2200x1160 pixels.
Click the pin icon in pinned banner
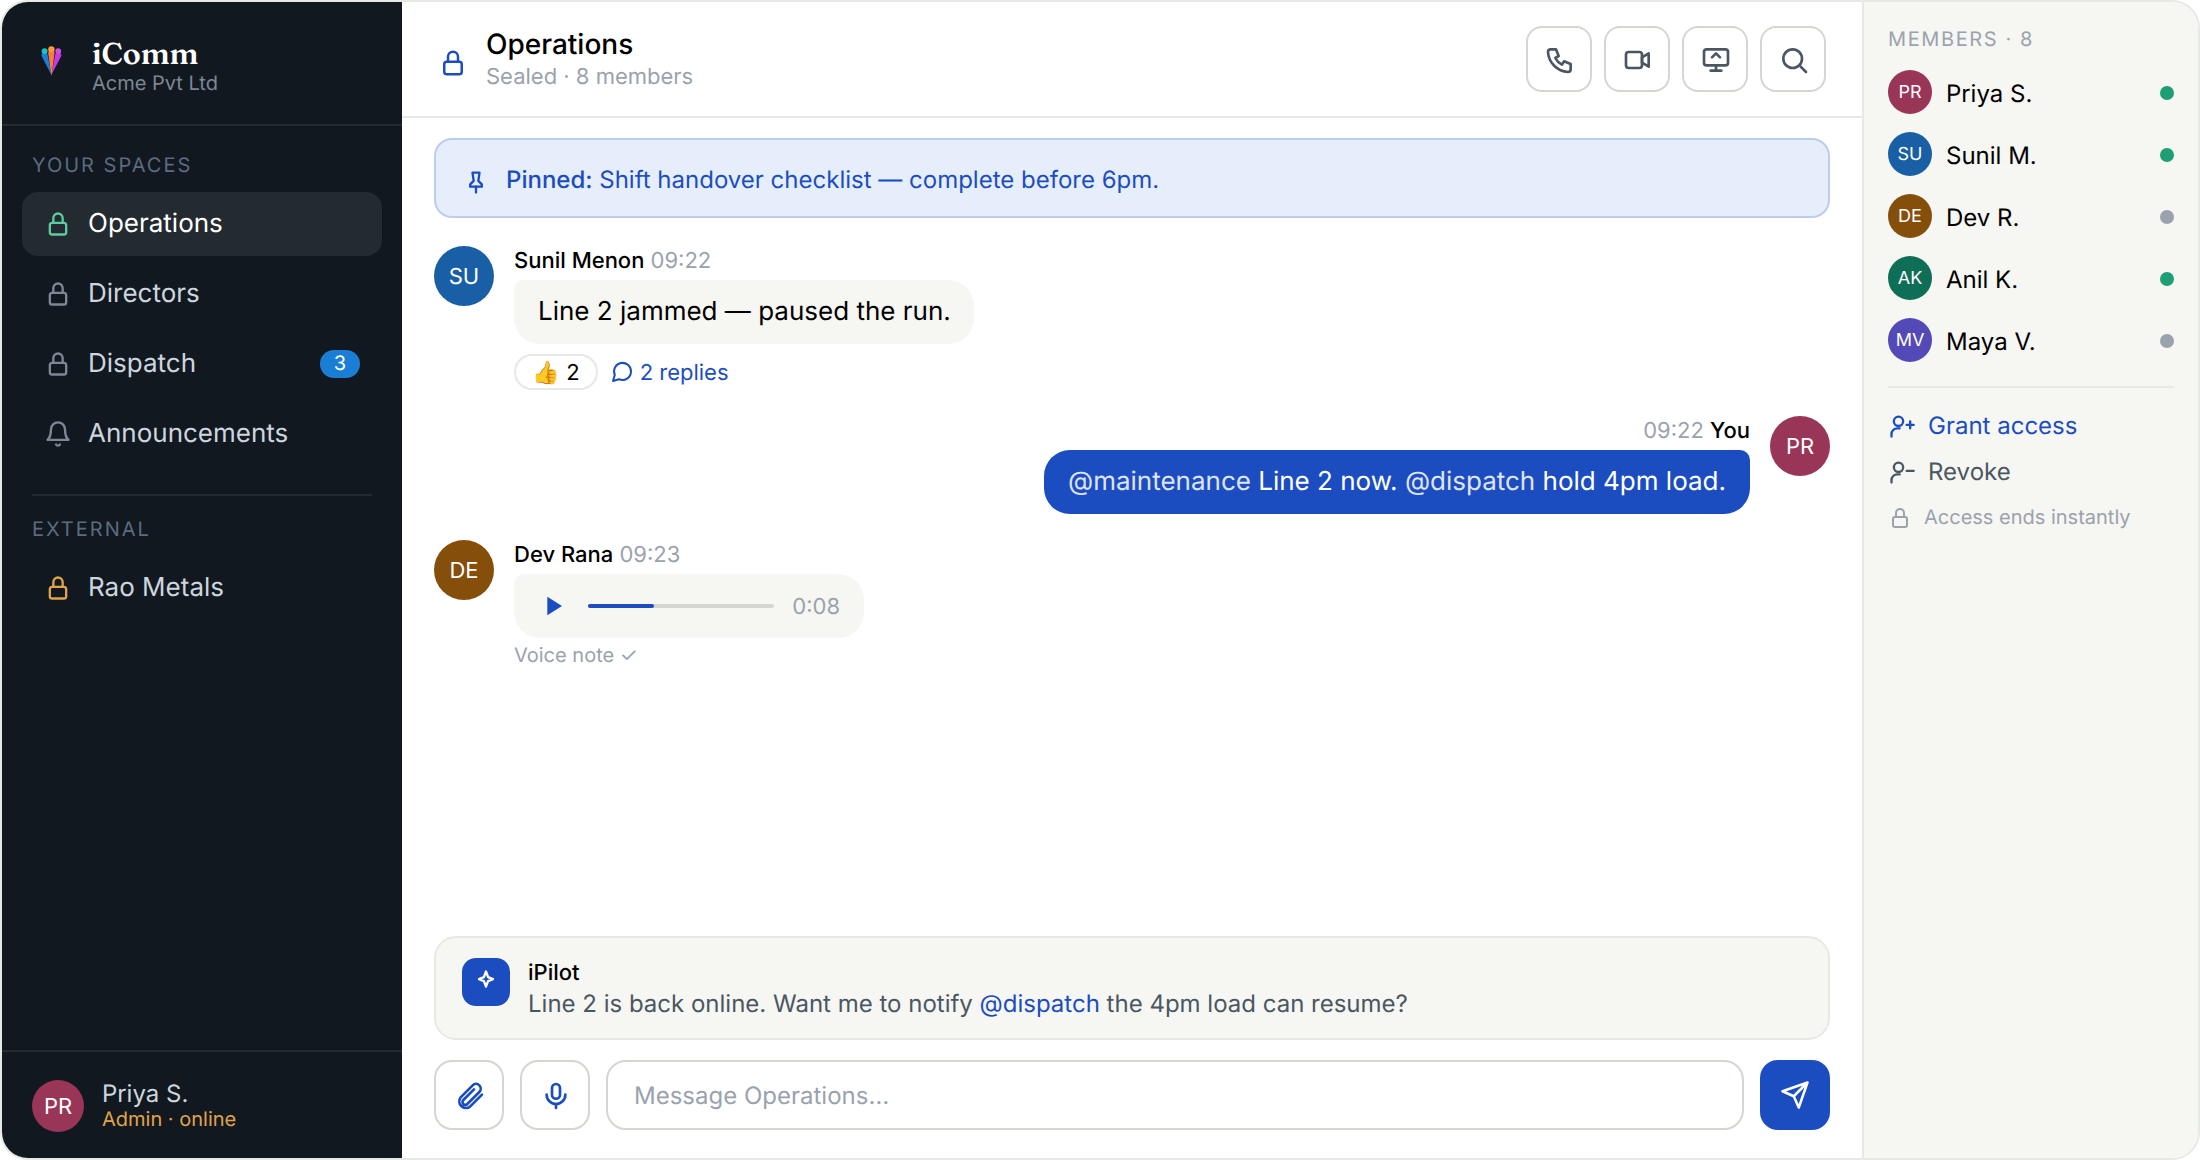click(476, 181)
